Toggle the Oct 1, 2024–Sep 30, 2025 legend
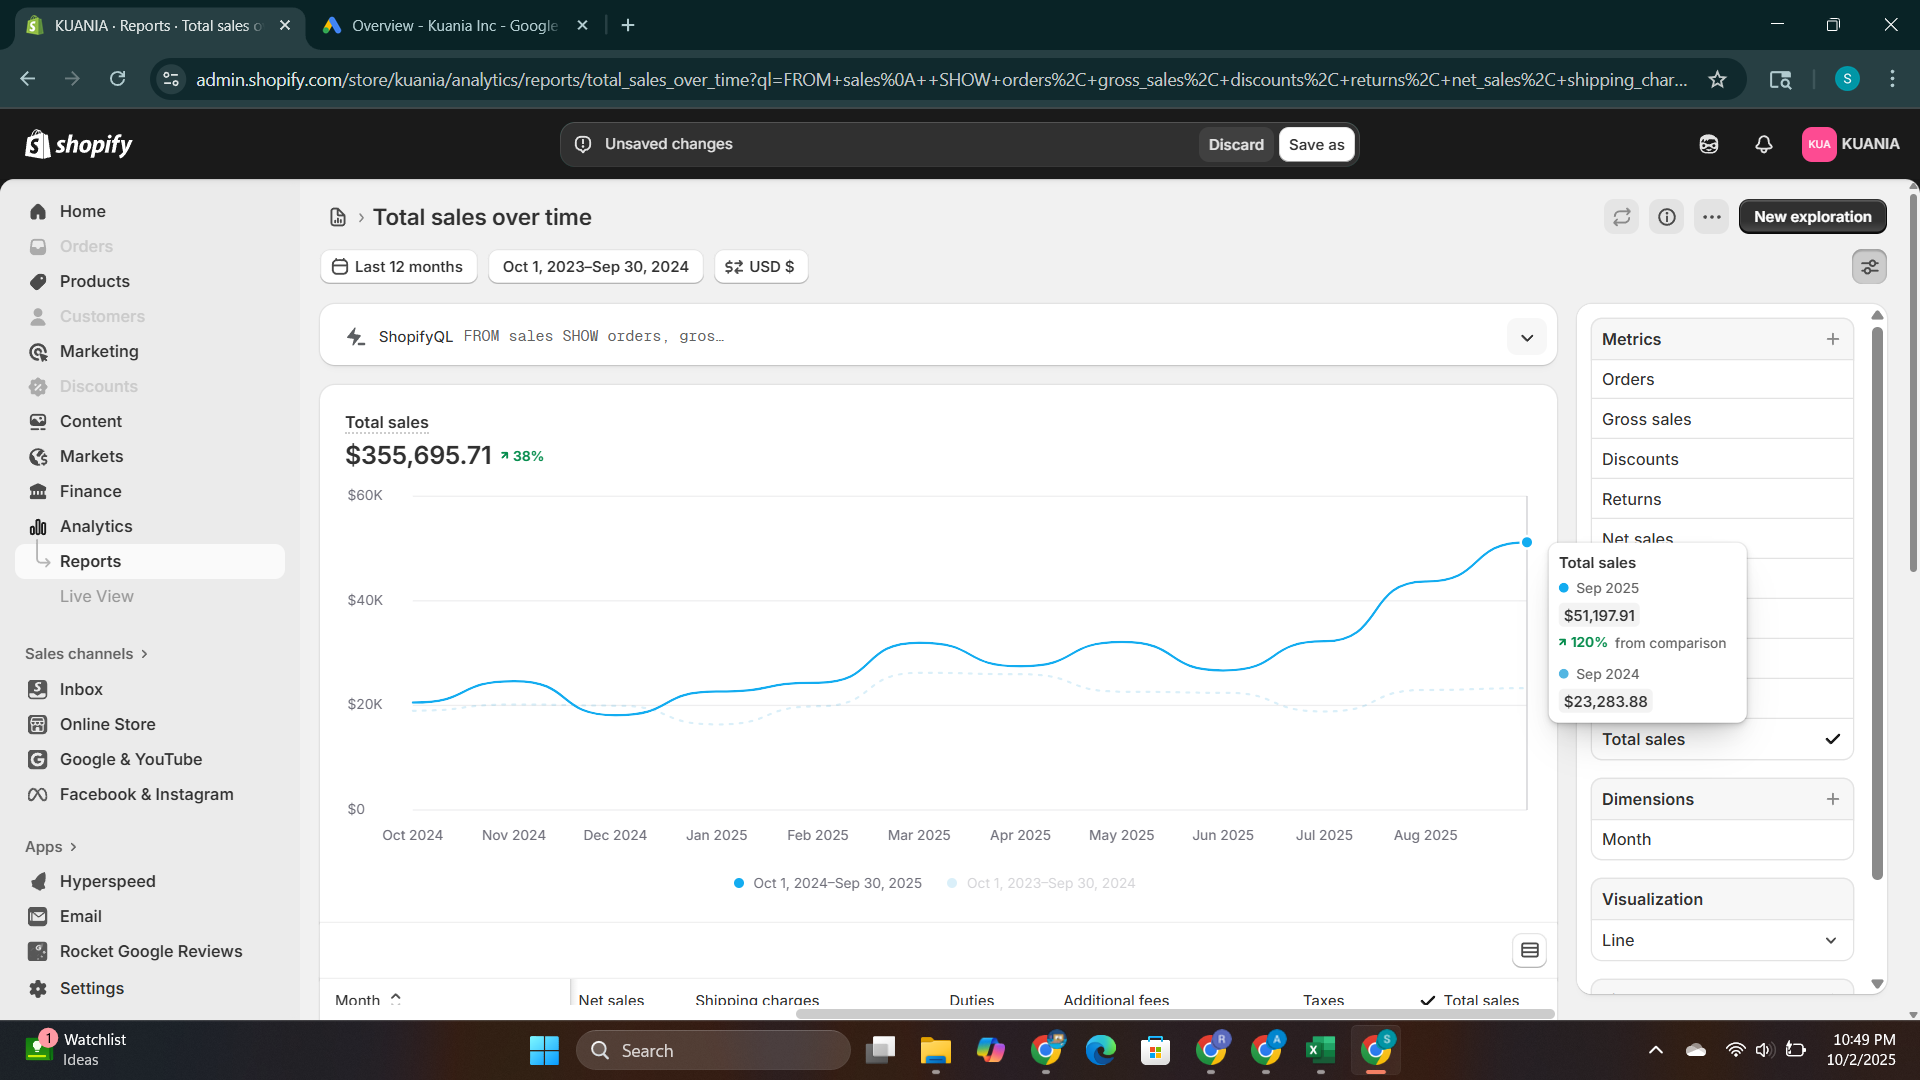1920x1080 pixels. [827, 883]
